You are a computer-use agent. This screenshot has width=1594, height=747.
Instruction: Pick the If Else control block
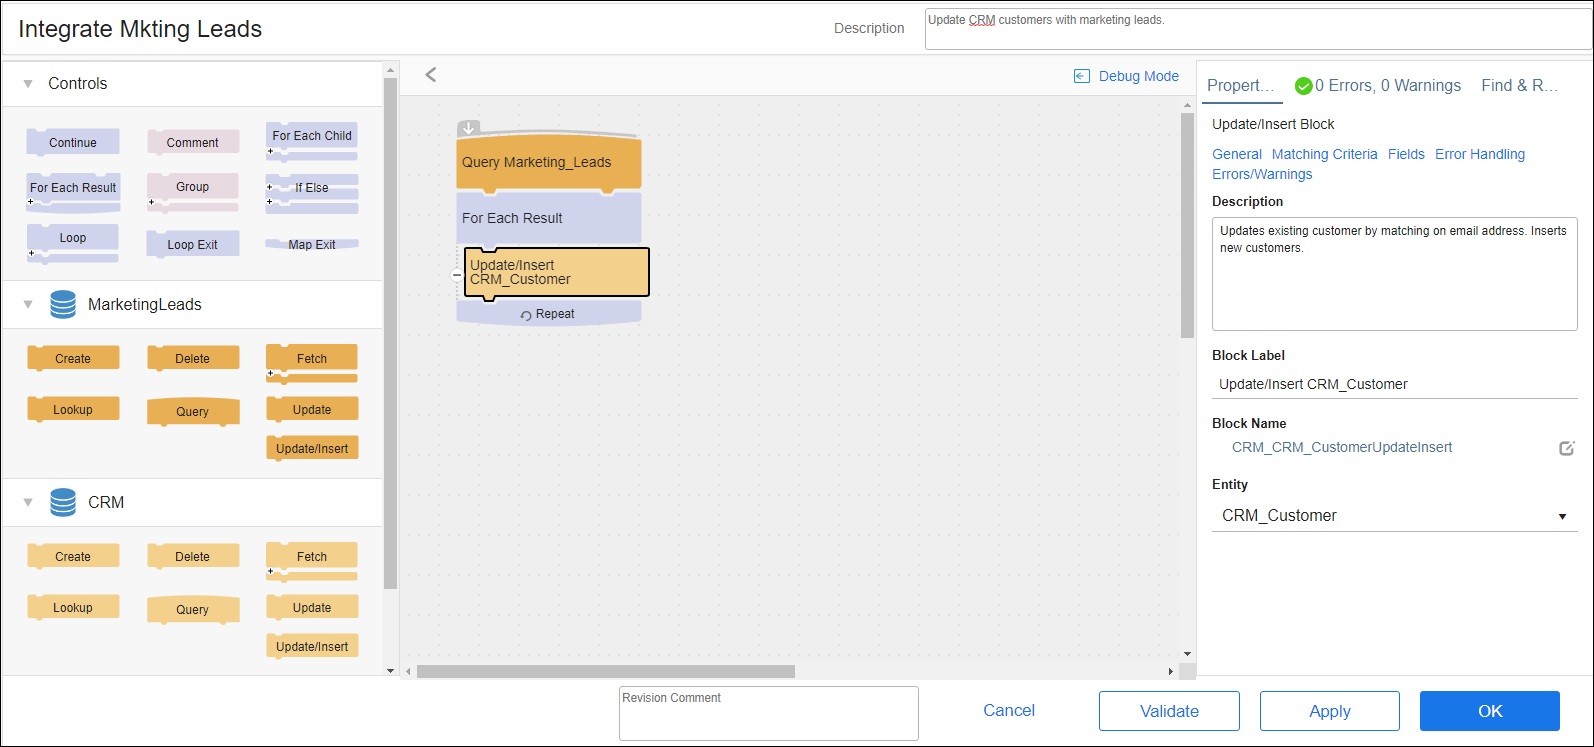pos(311,188)
